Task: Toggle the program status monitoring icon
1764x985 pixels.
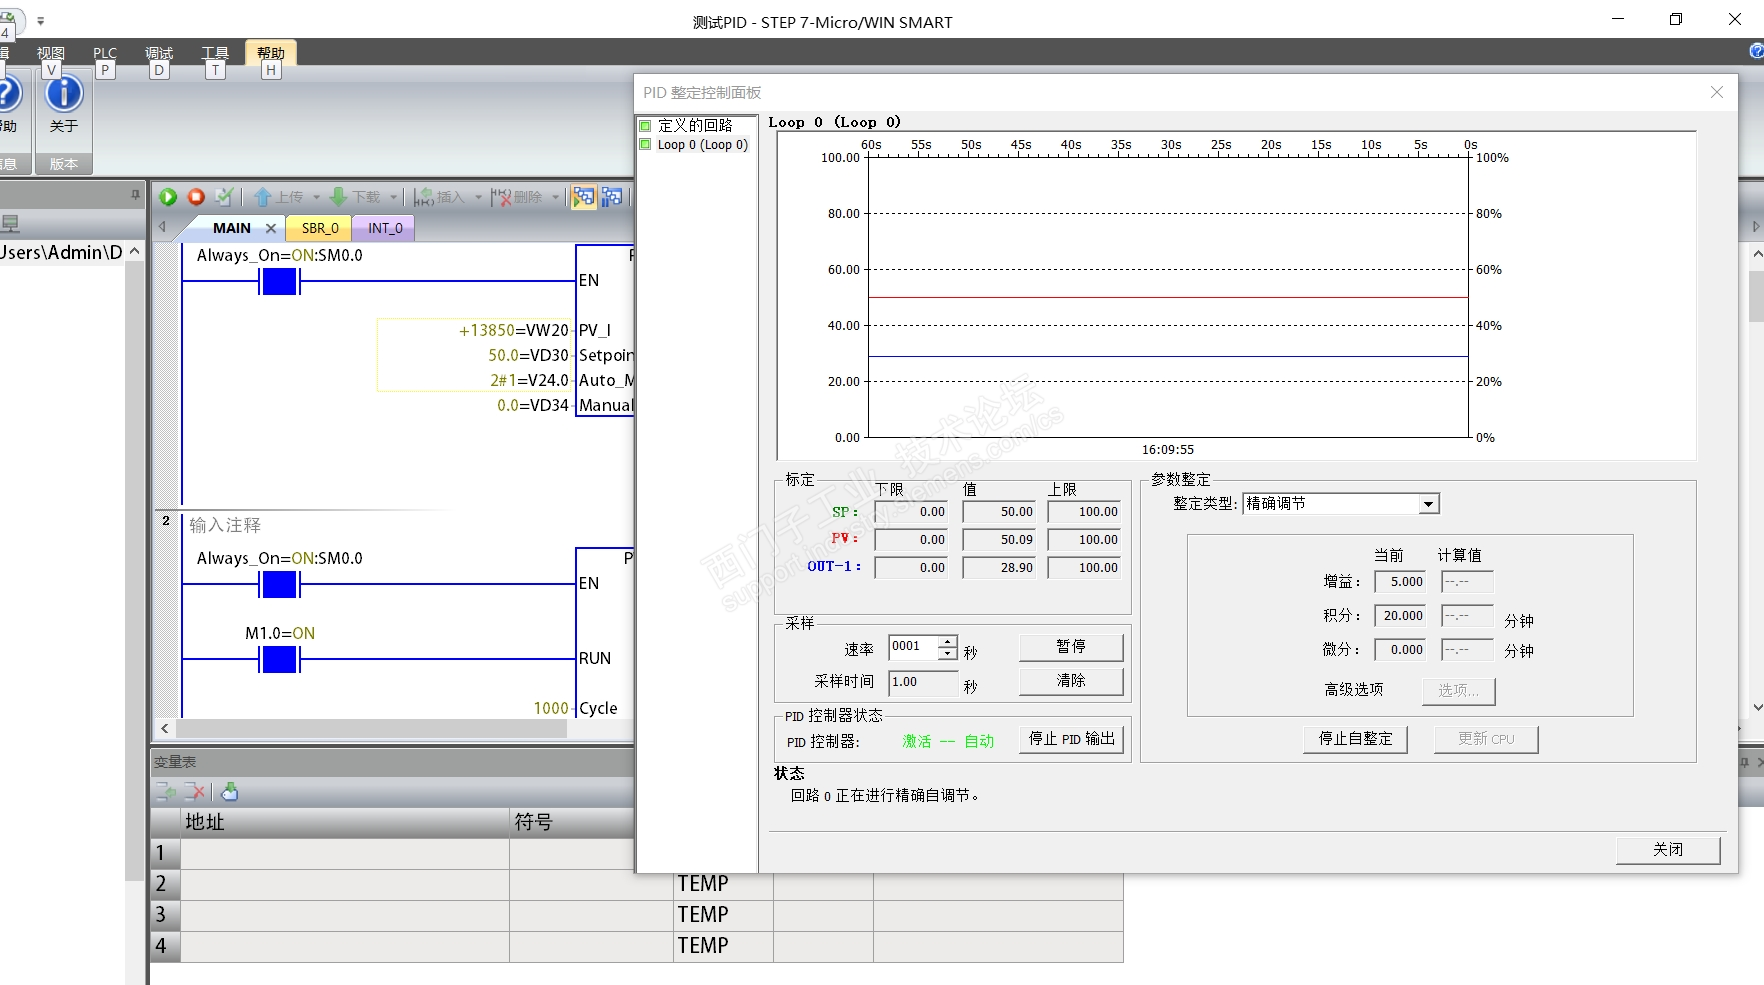Action: pyautogui.click(x=583, y=197)
